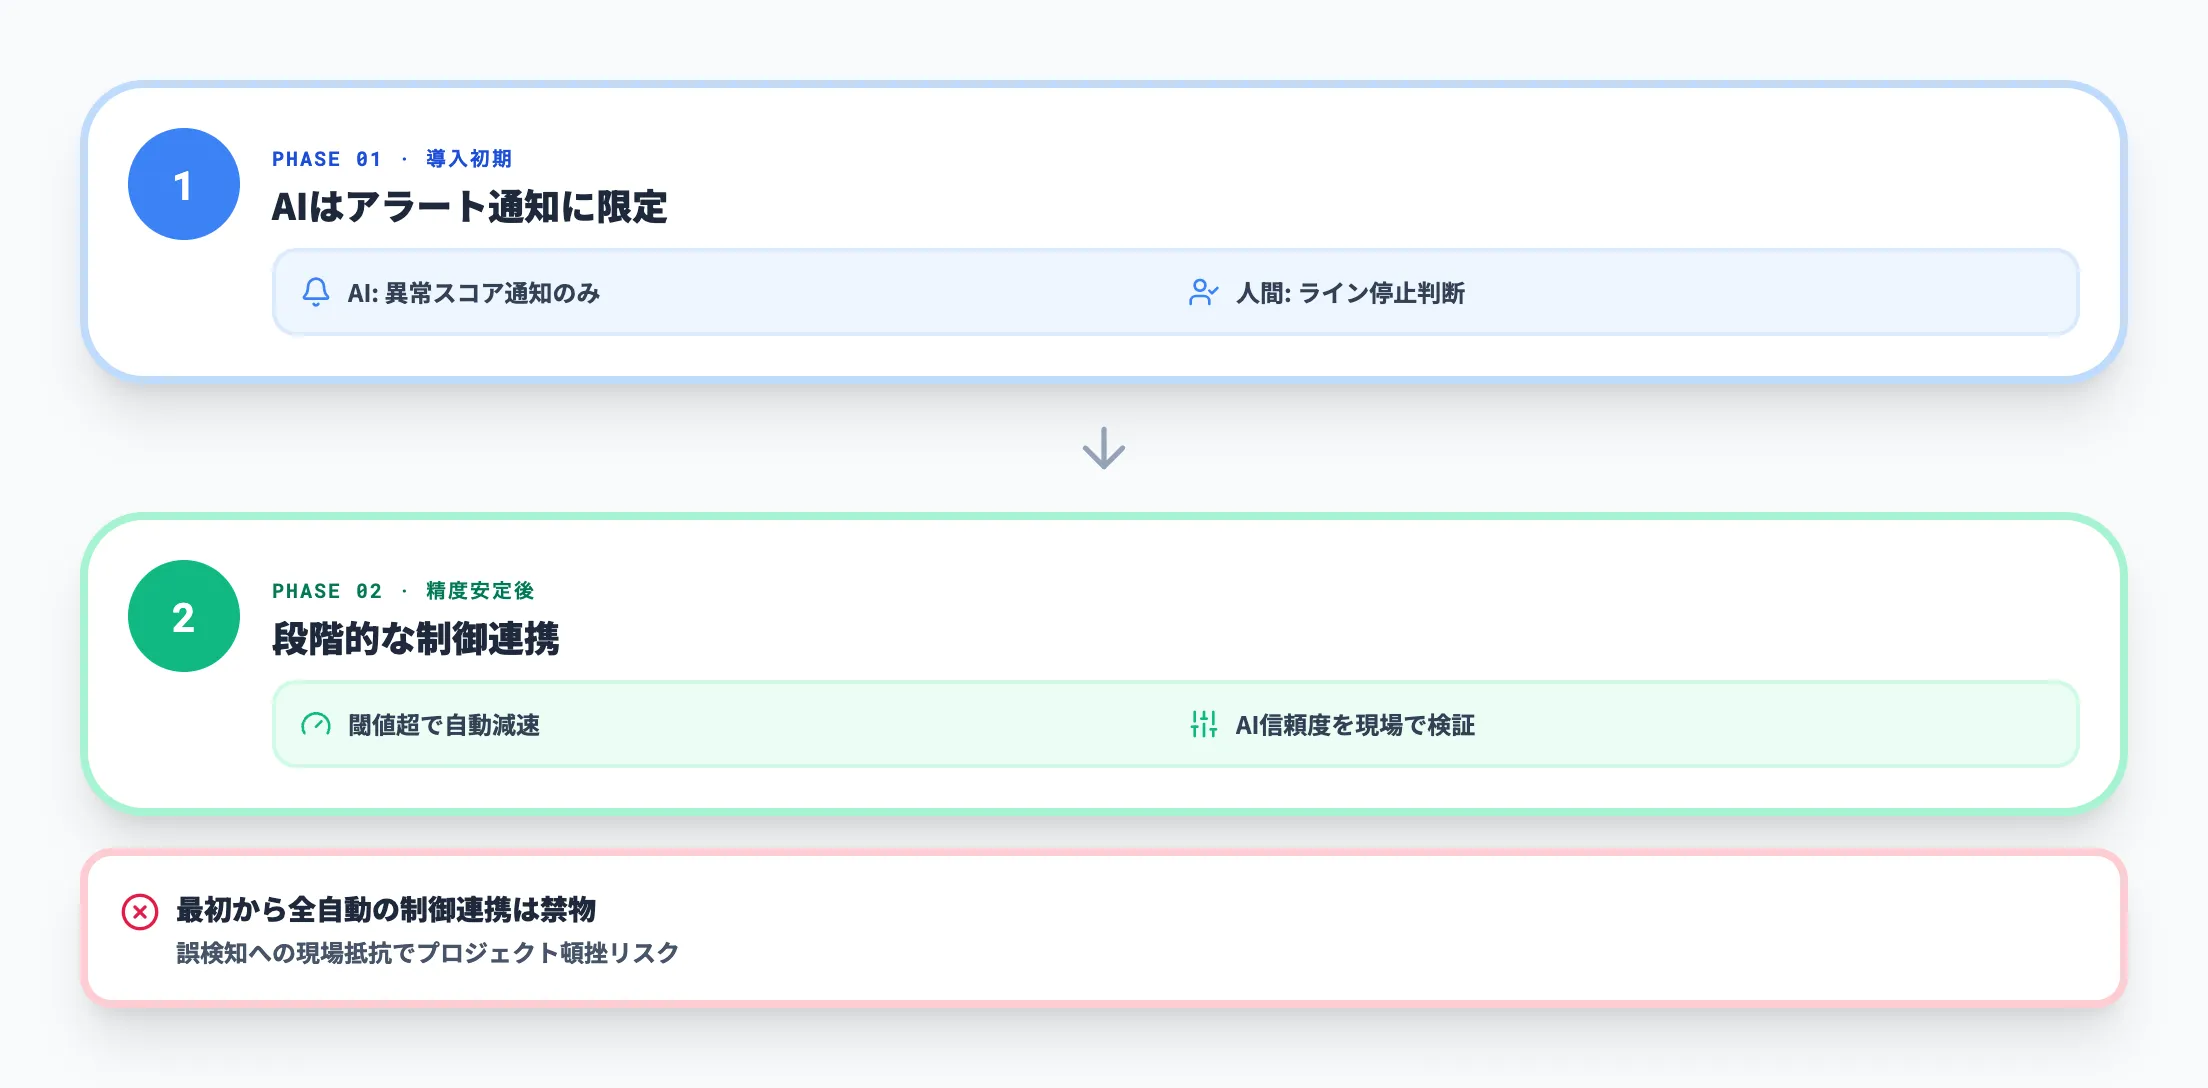
Task: Click the green number 2 circle
Action: tap(184, 616)
